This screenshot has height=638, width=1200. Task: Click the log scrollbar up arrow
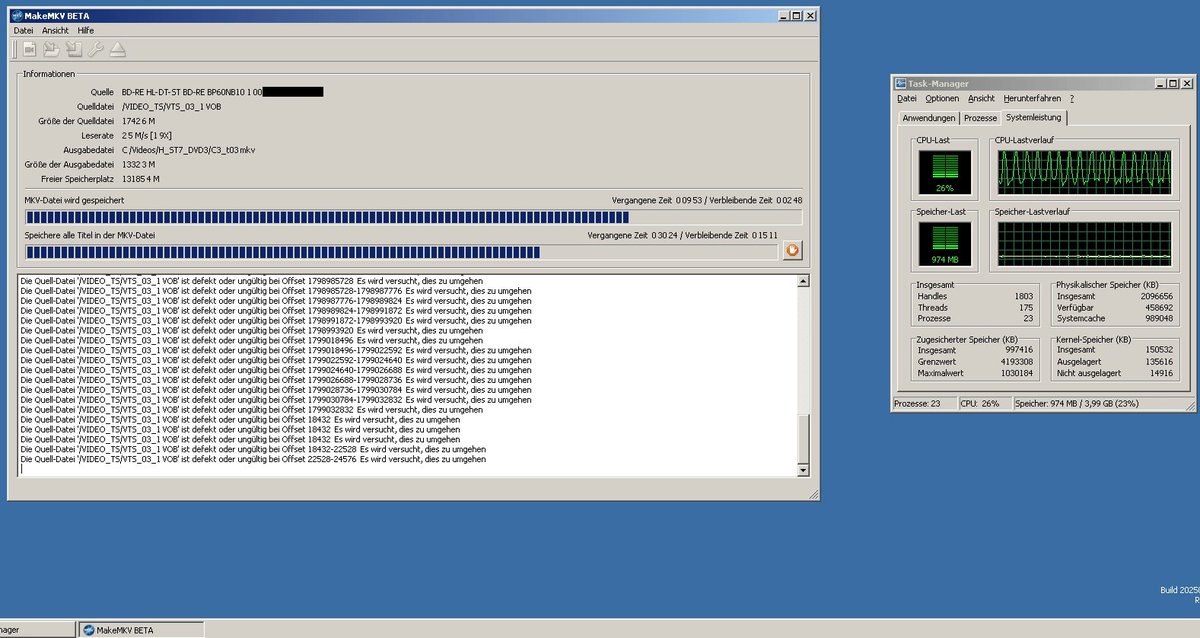[x=802, y=282]
